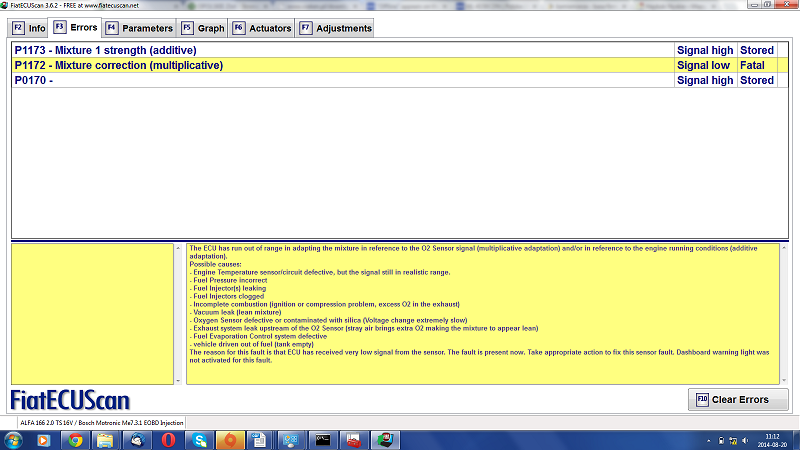Select the Errors tab
This screenshot has height=450, width=800.
[x=75, y=28]
